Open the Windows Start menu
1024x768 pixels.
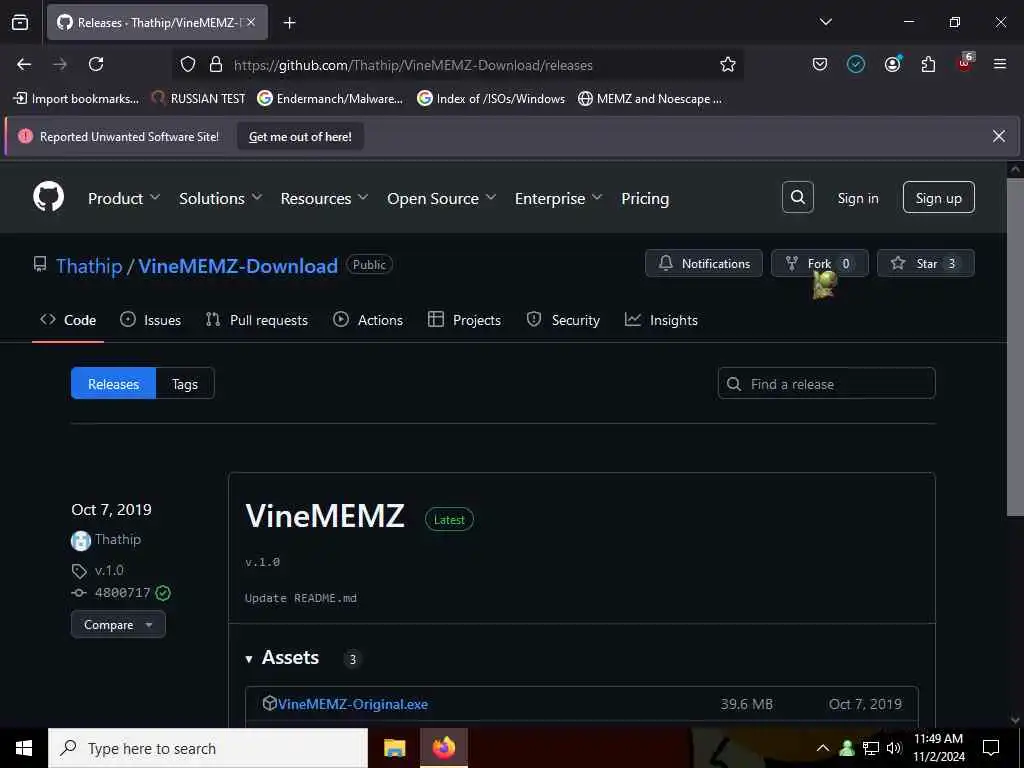tap(24, 748)
